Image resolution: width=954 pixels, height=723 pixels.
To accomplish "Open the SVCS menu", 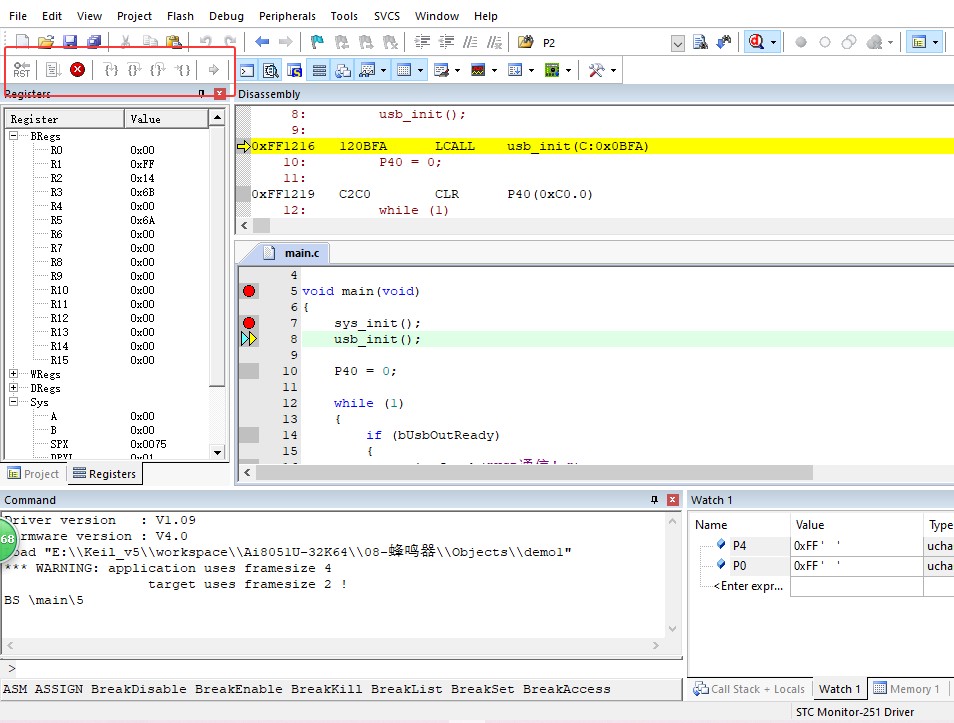I will click(387, 16).
